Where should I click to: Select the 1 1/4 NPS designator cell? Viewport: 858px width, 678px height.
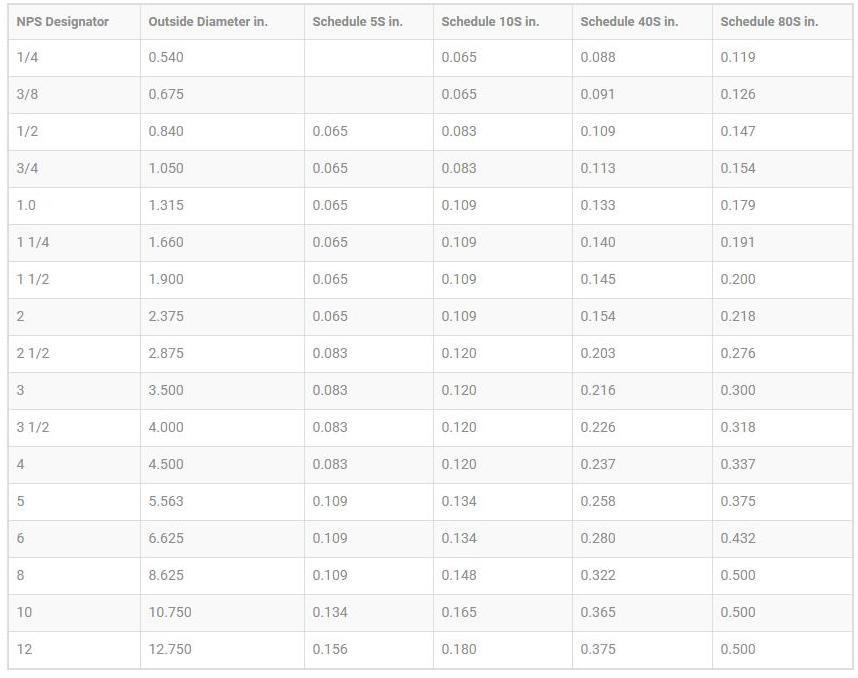click(33, 242)
